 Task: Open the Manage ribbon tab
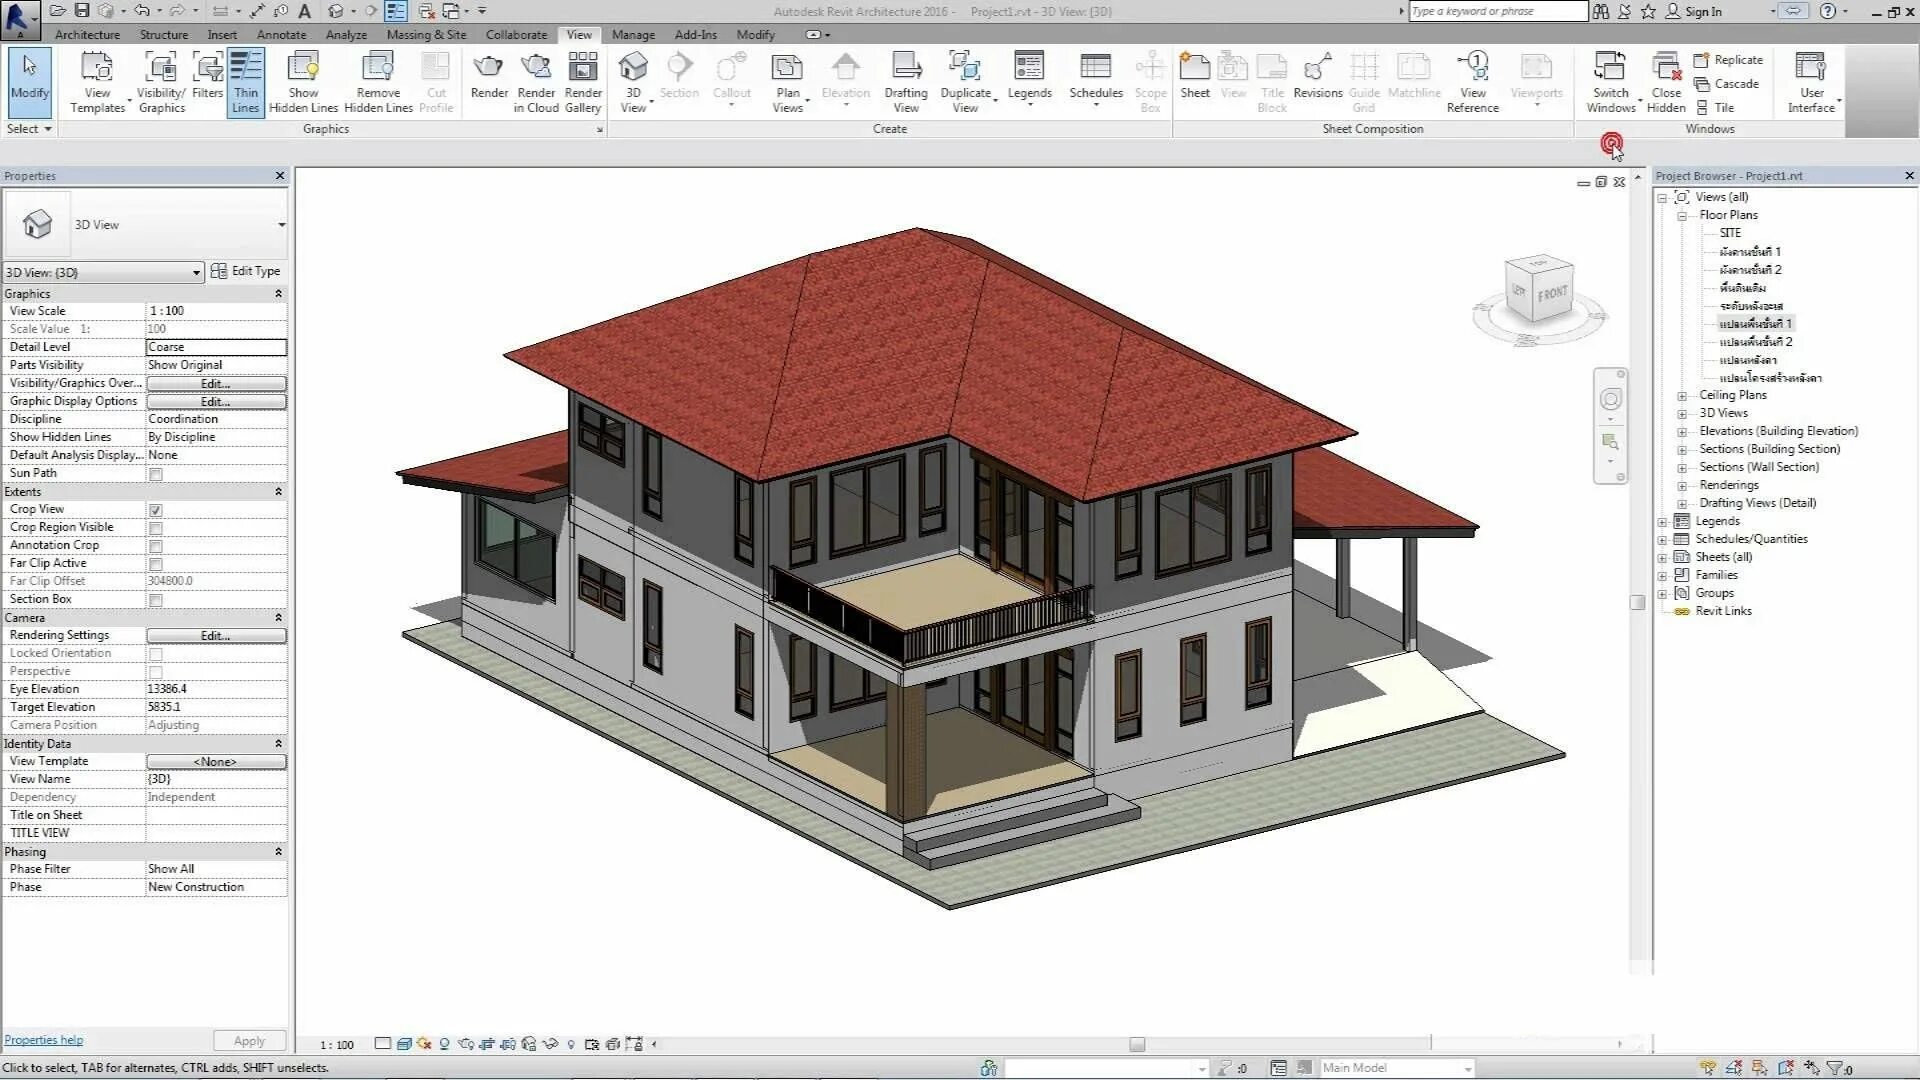coord(633,35)
